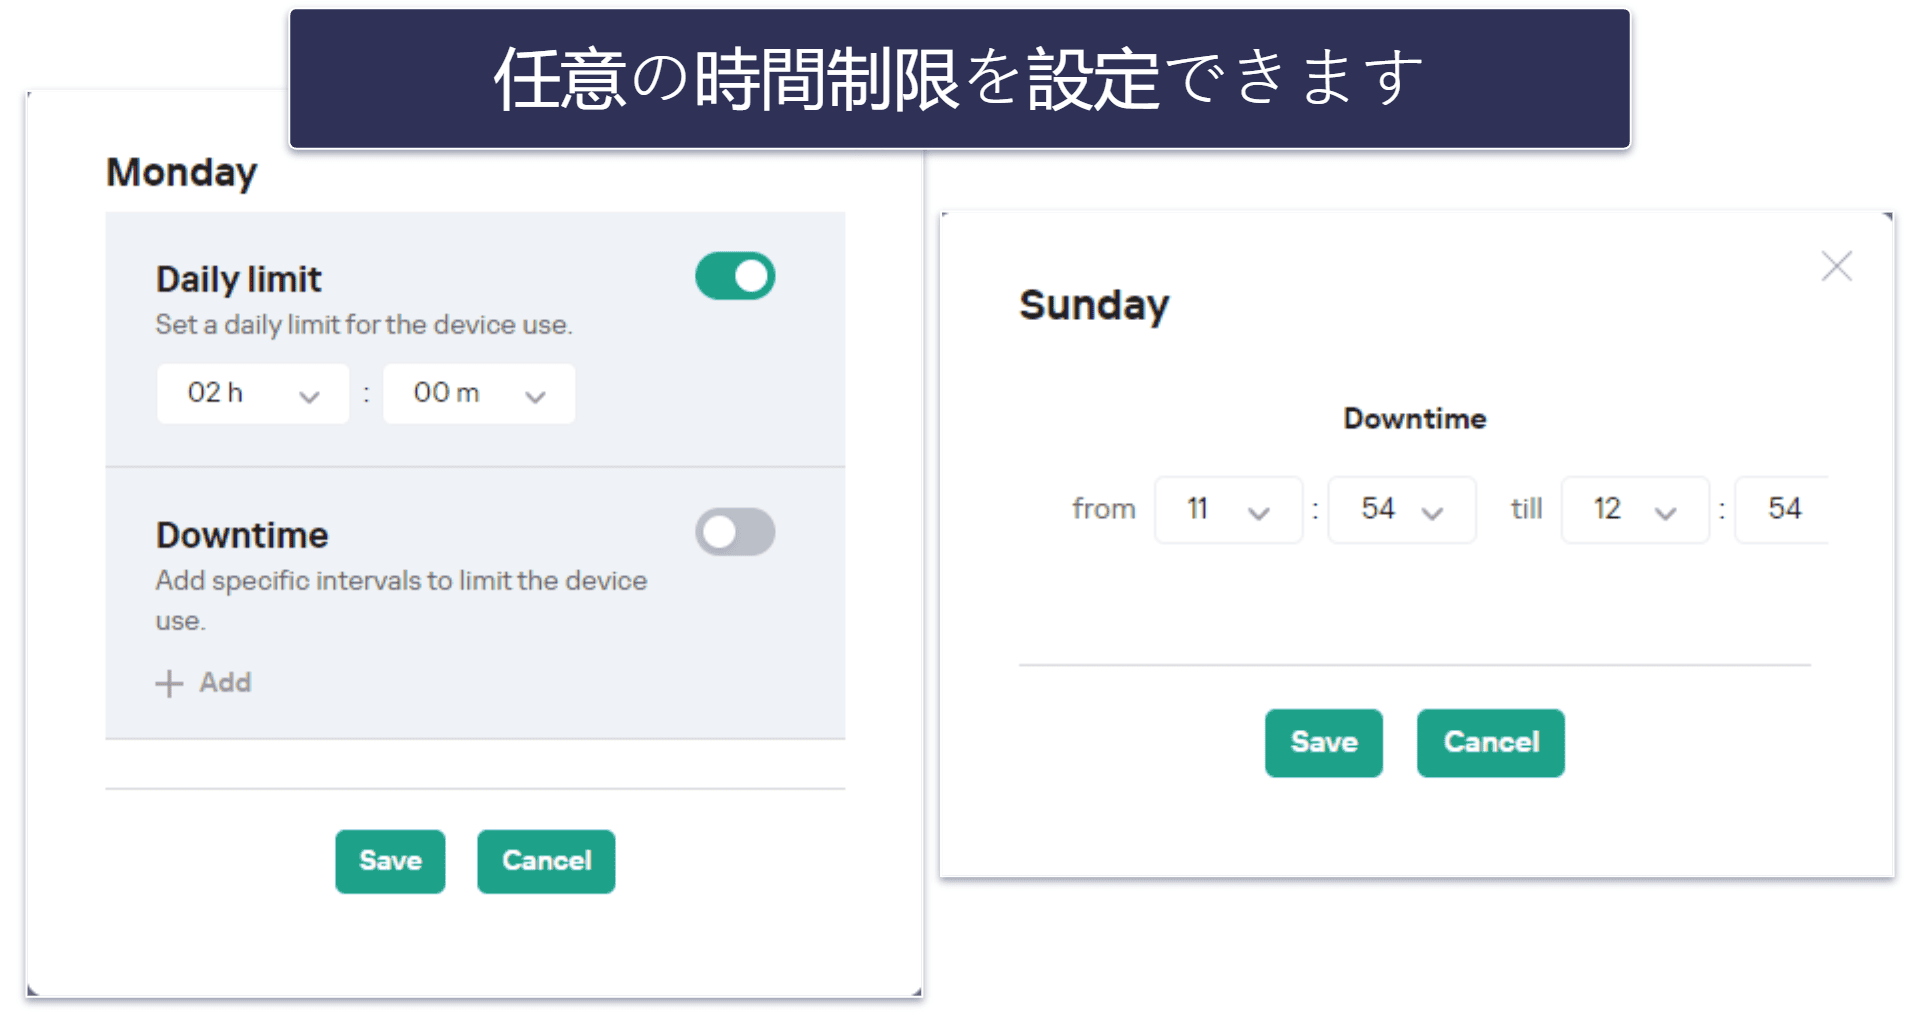The width and height of the screenshot is (1919, 1012).
Task: Cancel the Monday settings
Action: 546,861
